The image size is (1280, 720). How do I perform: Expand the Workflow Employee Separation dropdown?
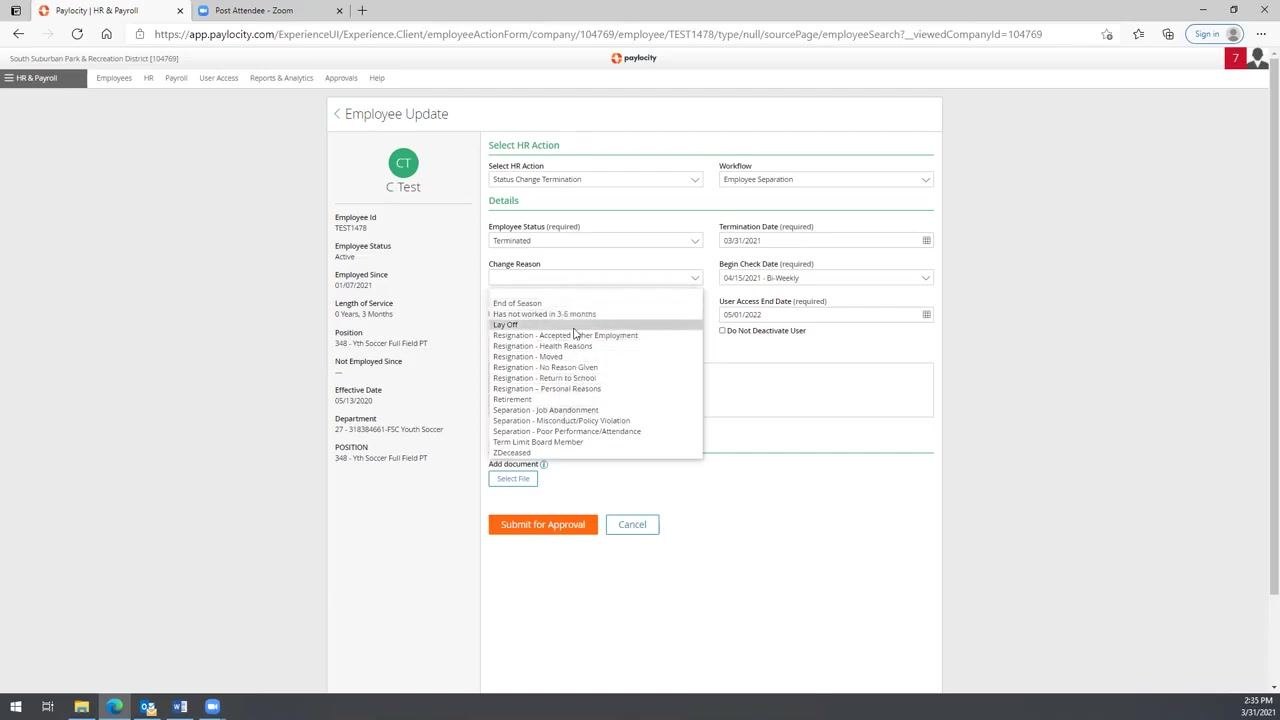(x=826, y=180)
